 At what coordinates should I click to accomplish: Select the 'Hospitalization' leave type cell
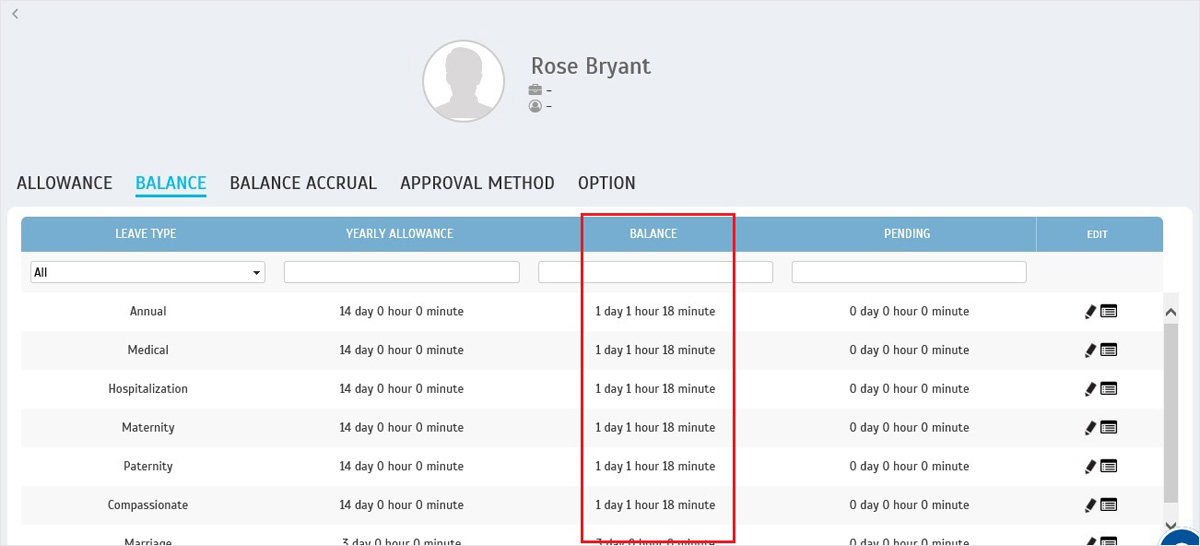[148, 389]
